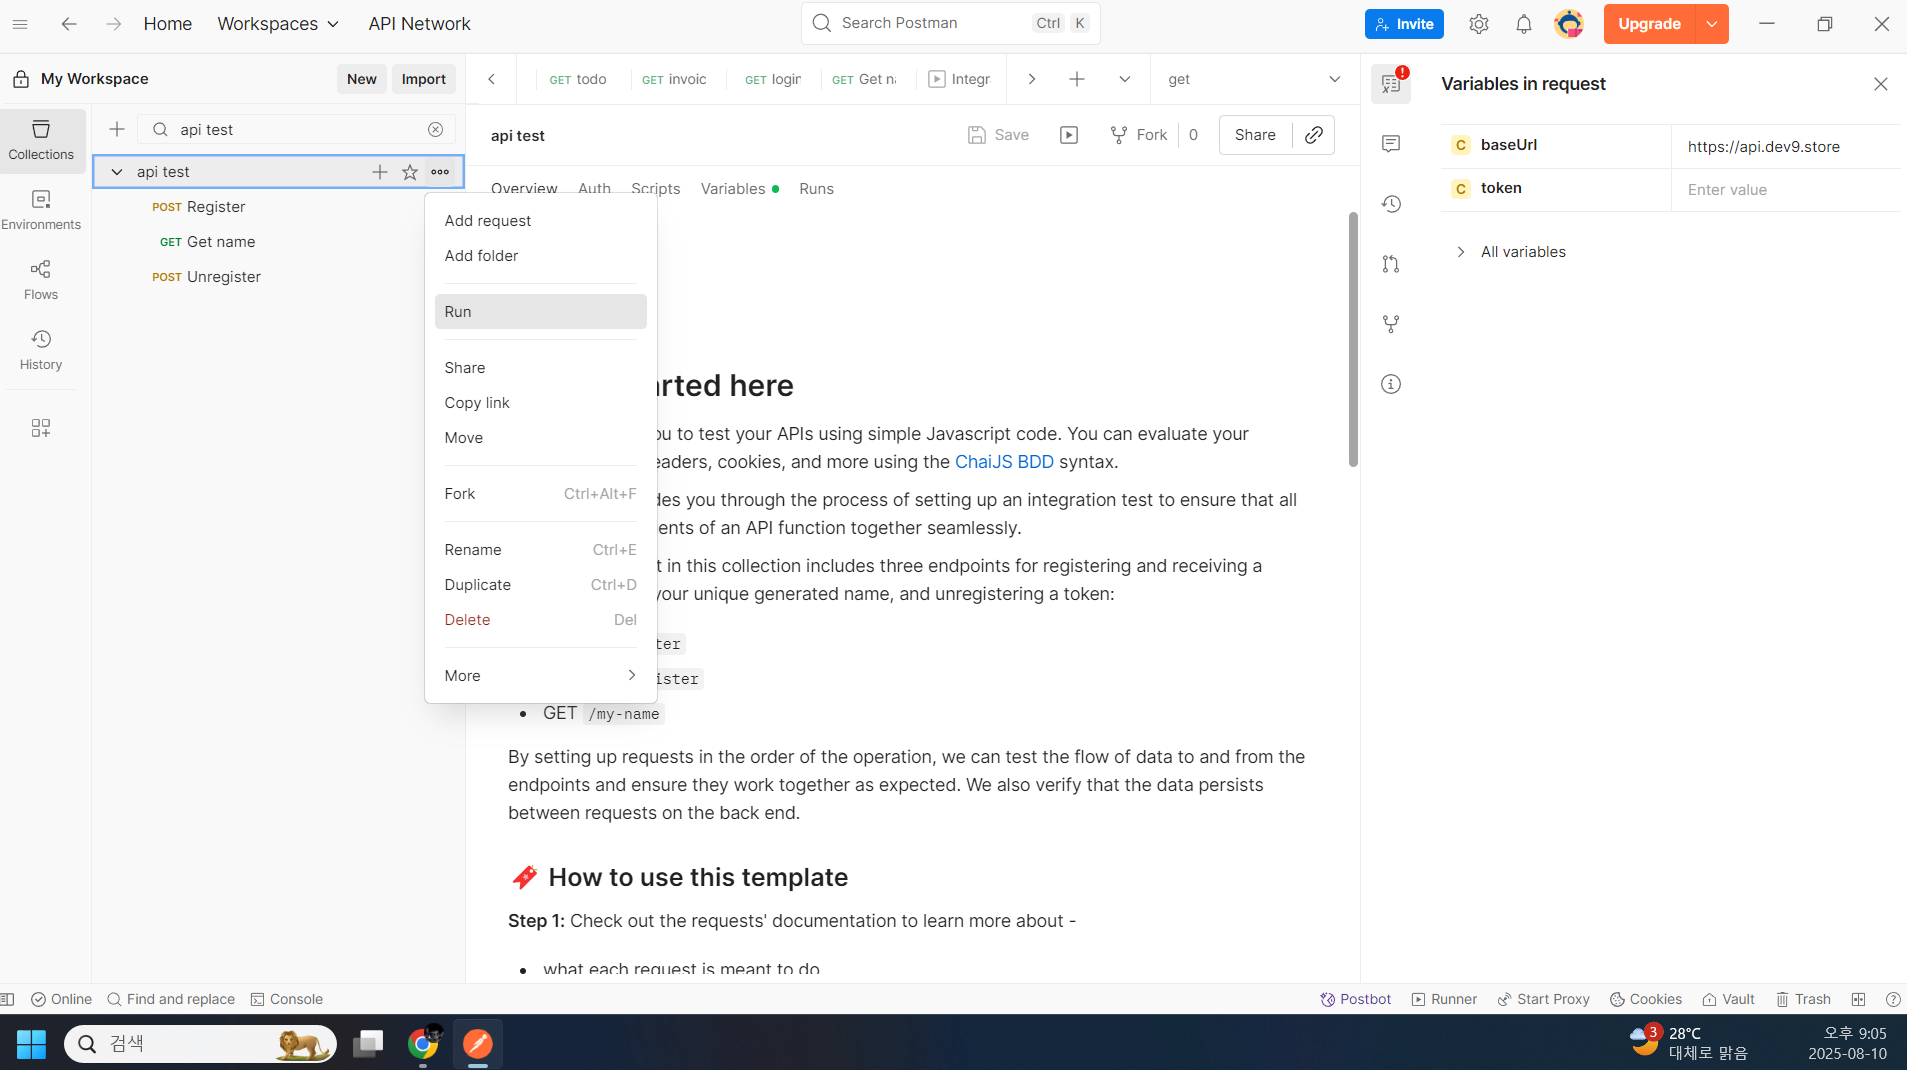This screenshot has width=1907, height=1070.
Task: Open the pull requests icon in right sidebar
Action: tap(1391, 264)
